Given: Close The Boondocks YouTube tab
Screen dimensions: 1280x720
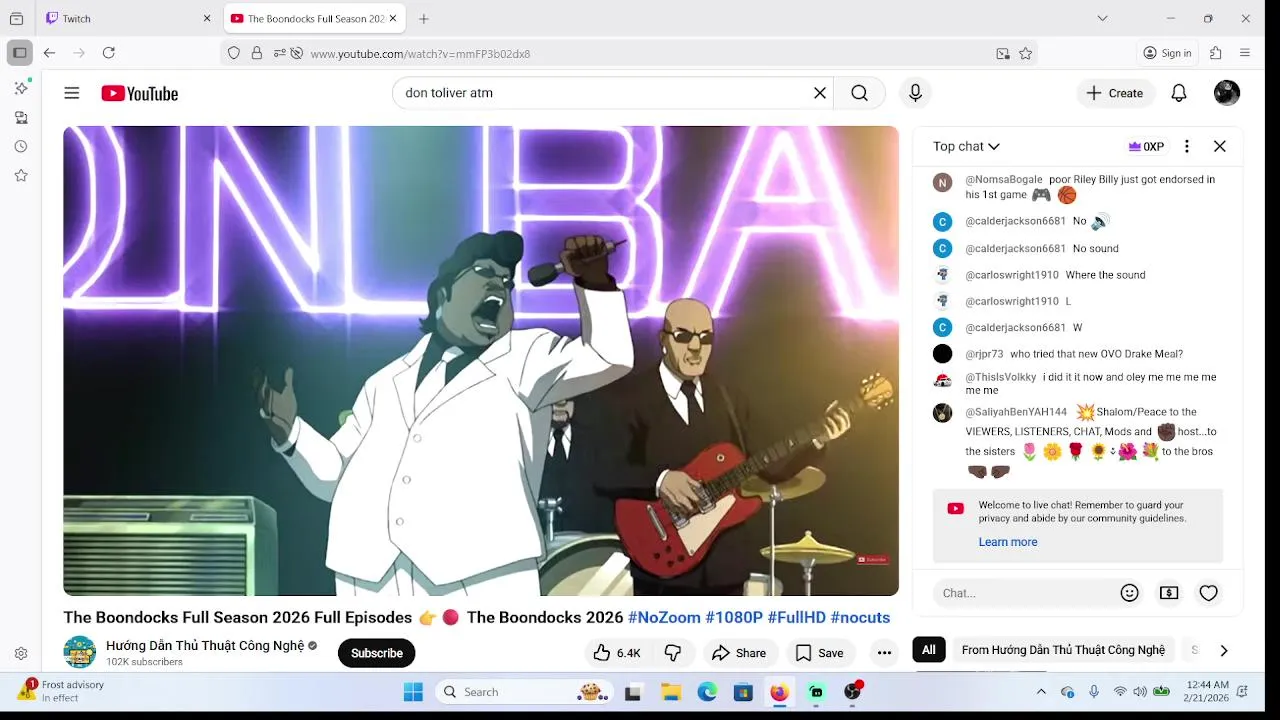Looking at the screenshot, I should (x=393, y=18).
